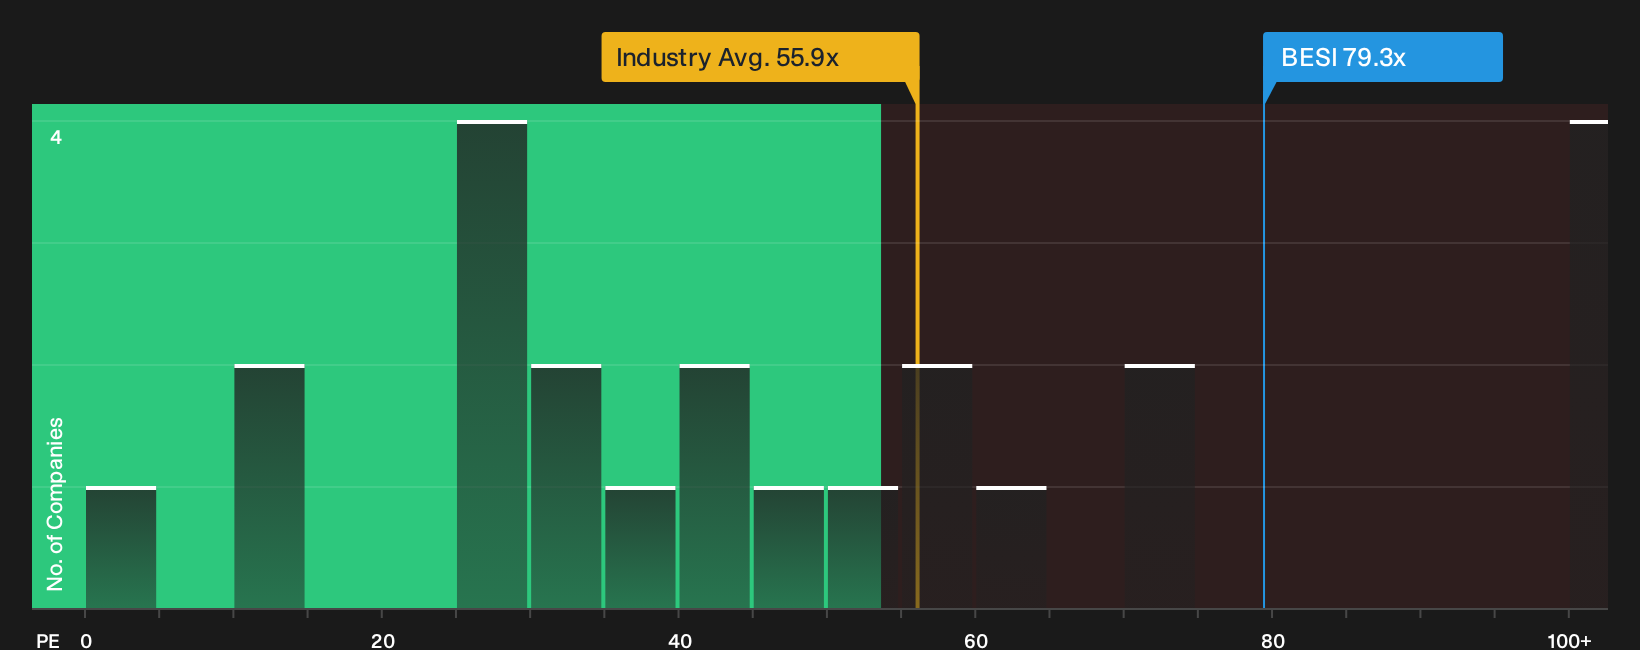The width and height of the screenshot is (1640, 650).
Task: Click the "PE" axis label
Action: pyautogui.click(x=48, y=640)
